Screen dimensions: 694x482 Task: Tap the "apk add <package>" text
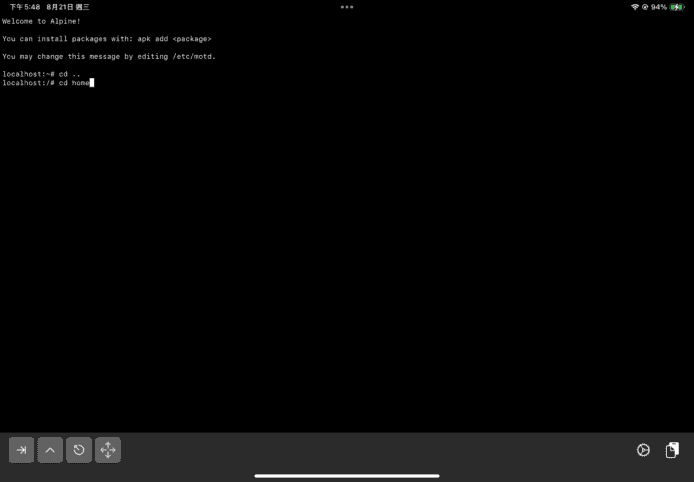click(174, 38)
